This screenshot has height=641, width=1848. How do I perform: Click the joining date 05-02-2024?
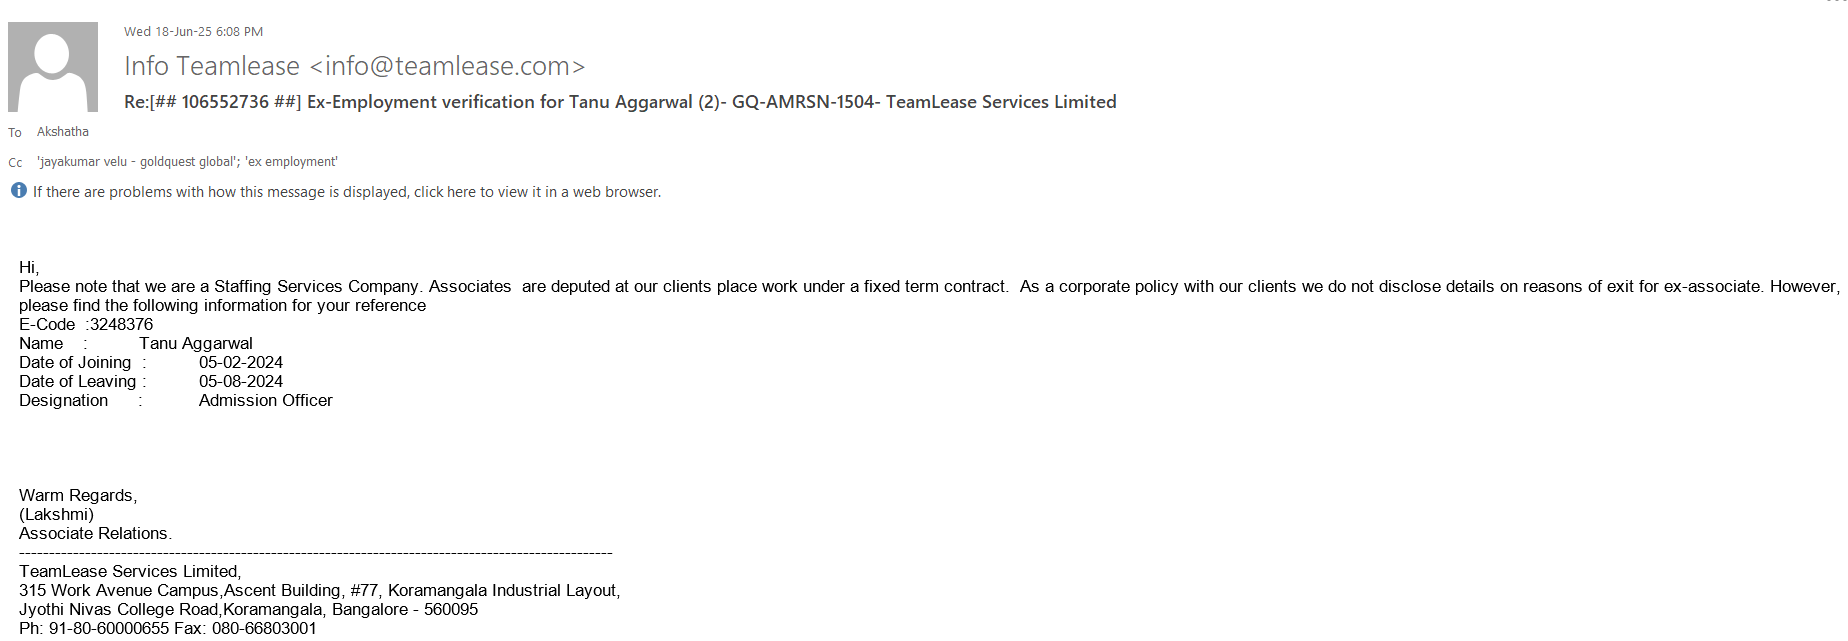(x=241, y=363)
